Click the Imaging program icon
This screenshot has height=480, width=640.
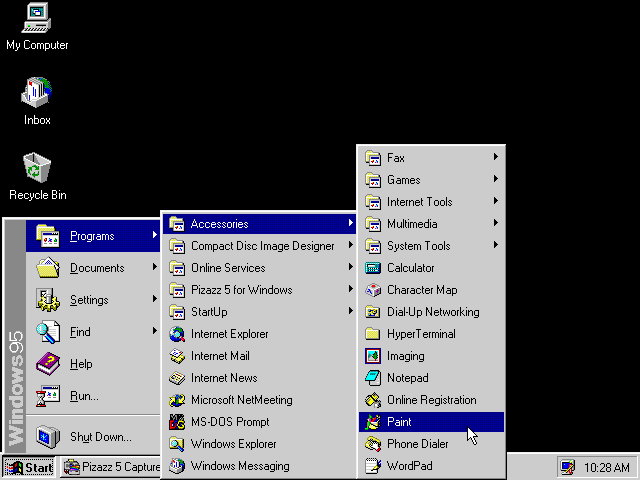(x=373, y=356)
